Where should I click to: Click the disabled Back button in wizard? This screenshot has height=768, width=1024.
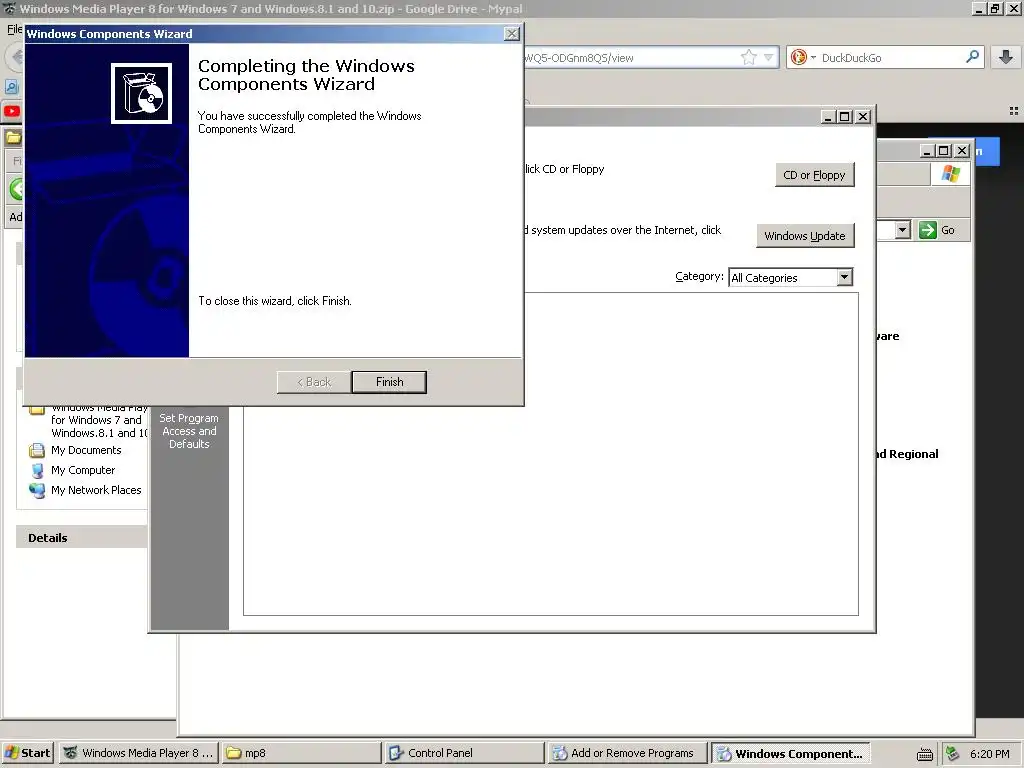314,382
